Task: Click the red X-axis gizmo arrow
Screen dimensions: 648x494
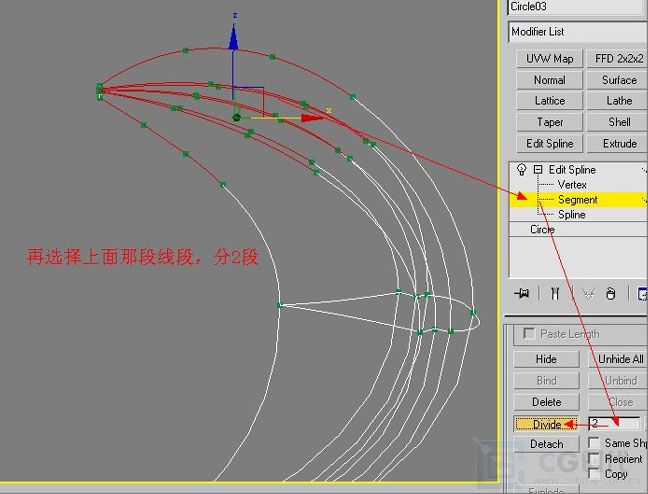Action: (312, 118)
